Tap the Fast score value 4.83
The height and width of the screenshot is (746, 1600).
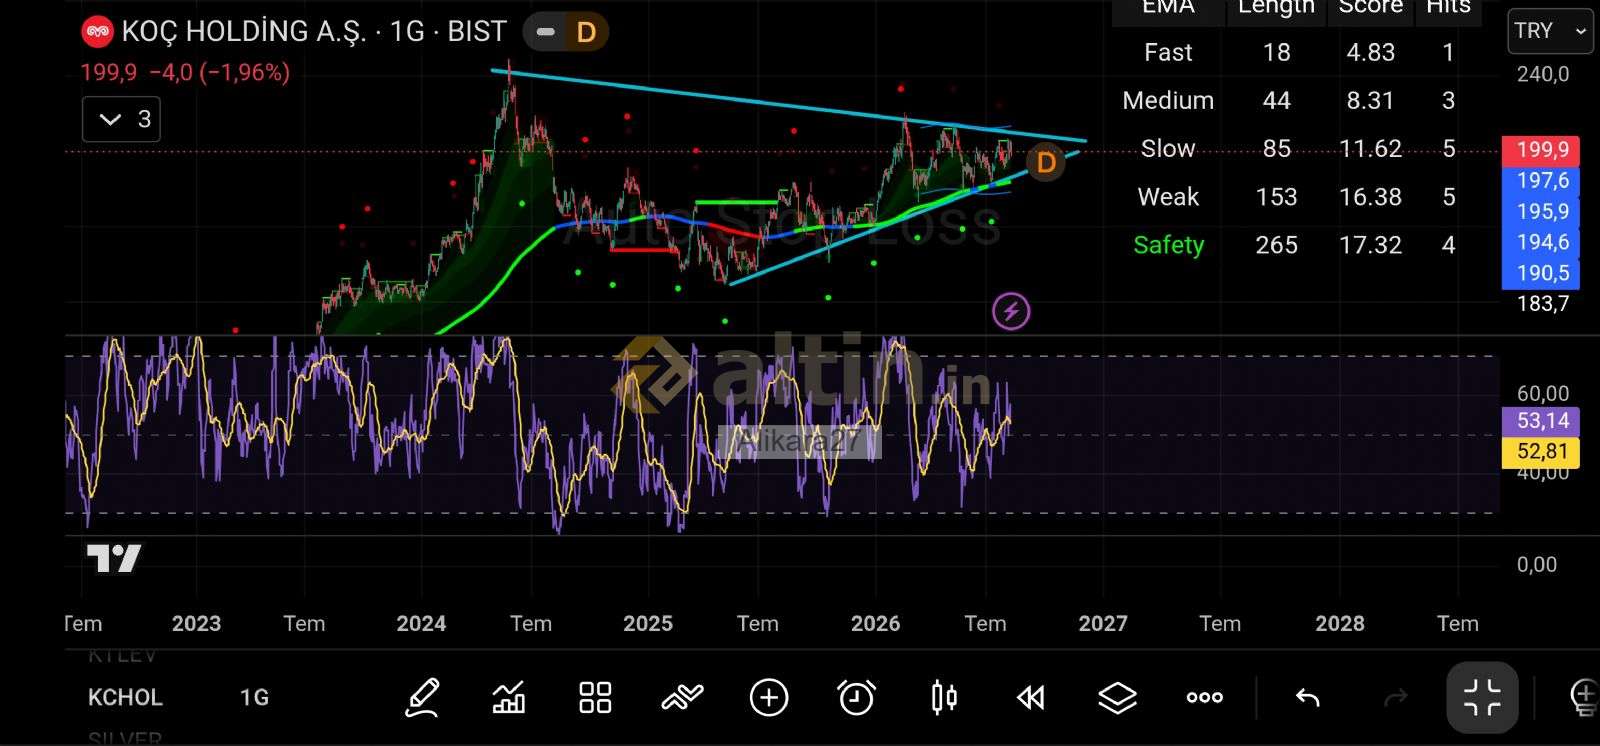point(1370,52)
